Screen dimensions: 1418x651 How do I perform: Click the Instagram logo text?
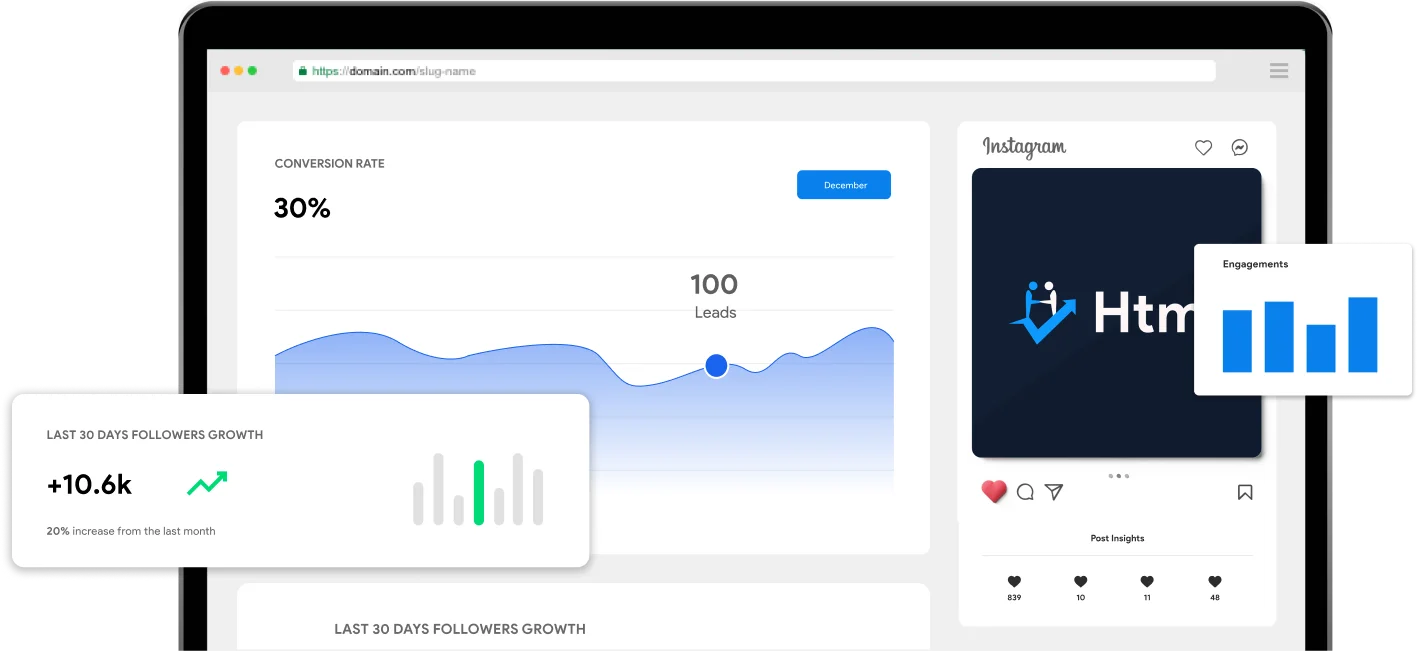[x=1024, y=148]
